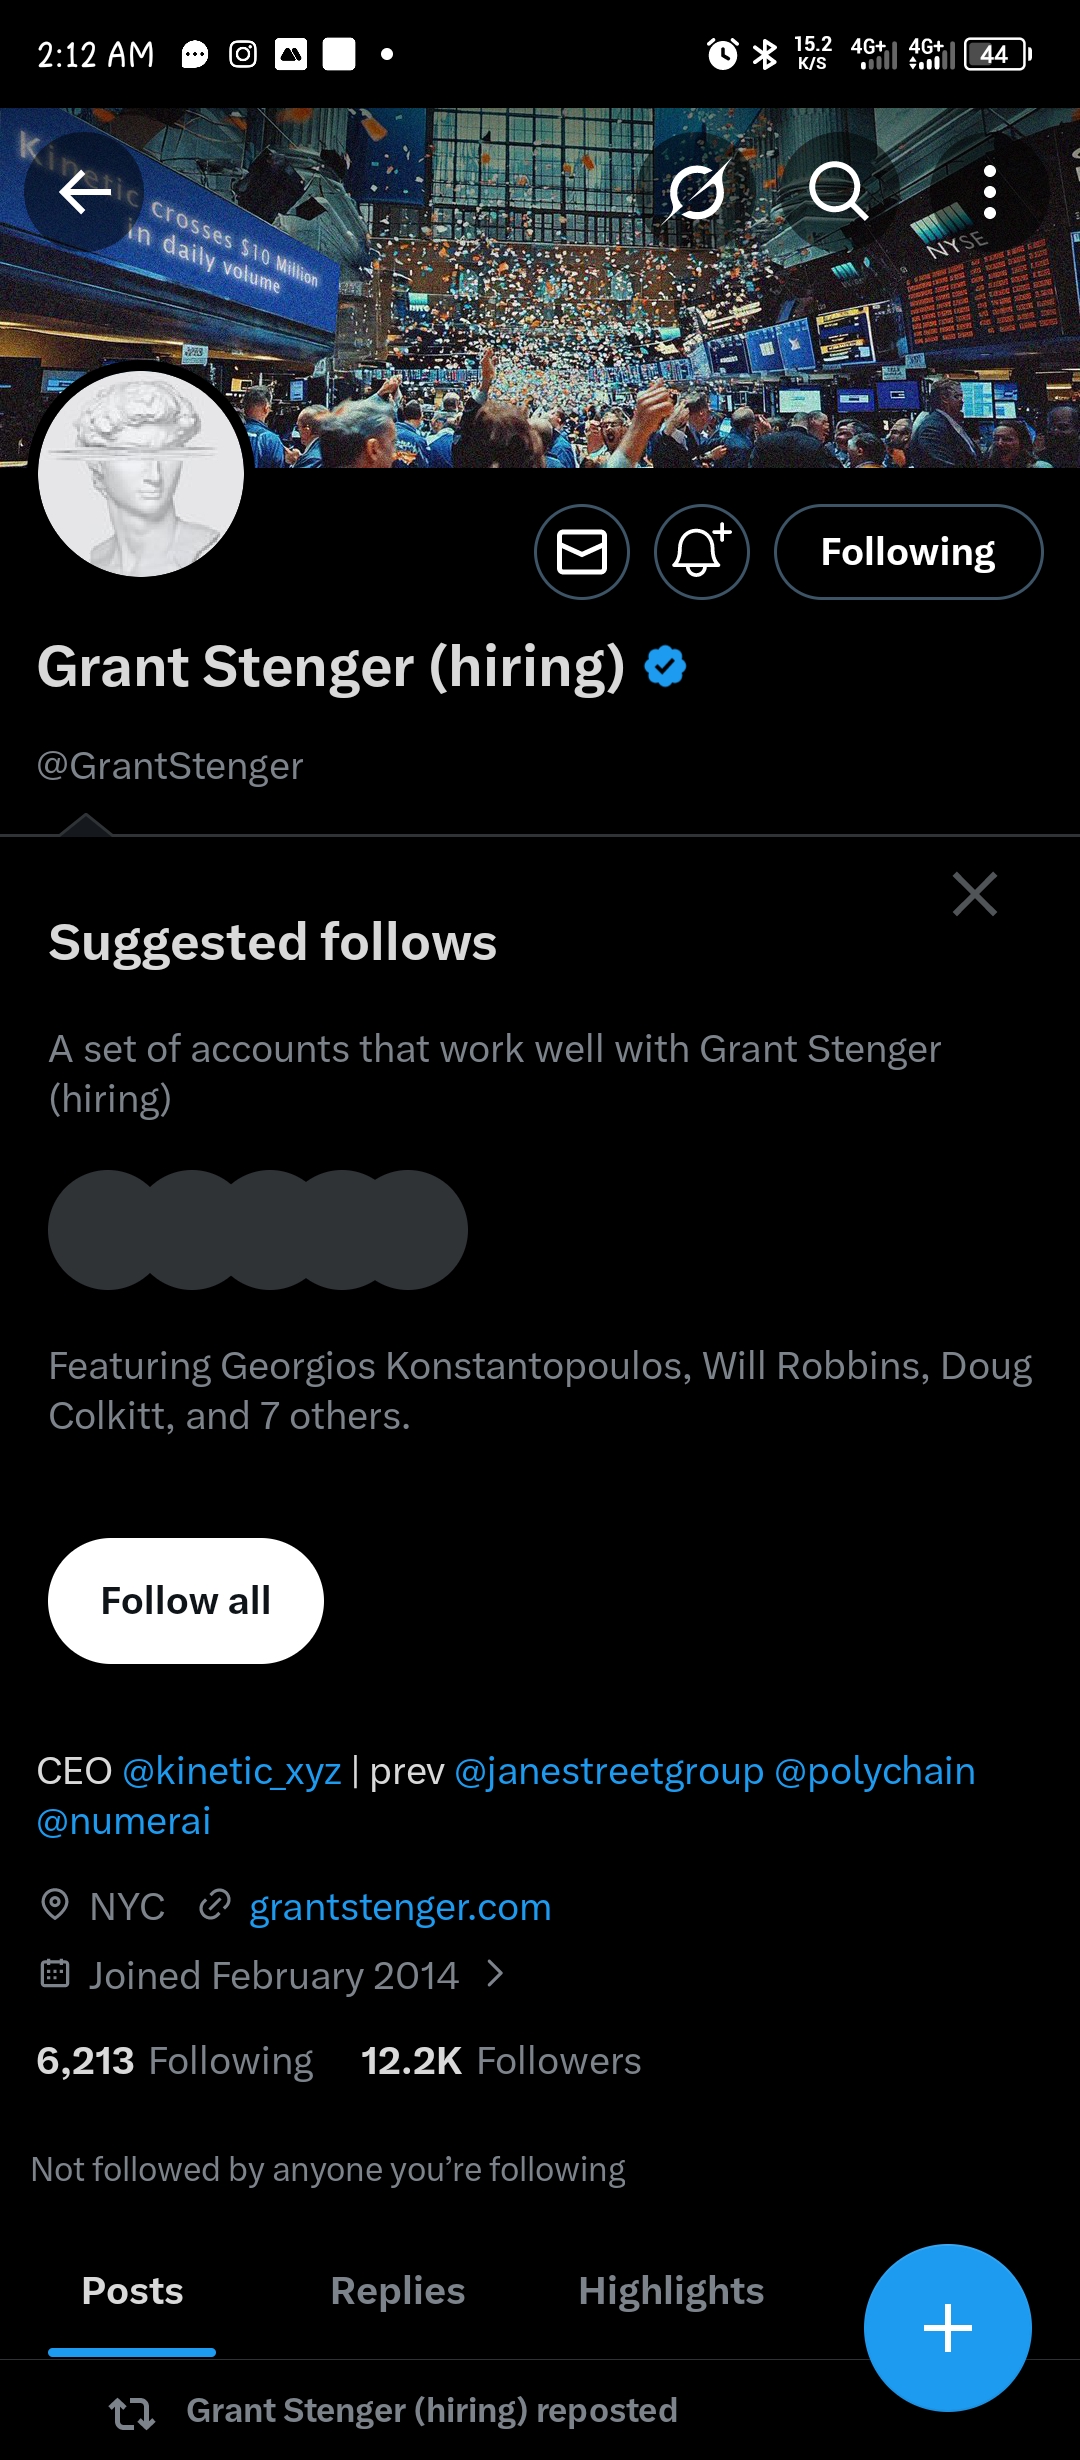This screenshot has width=1080, height=2460.
Task: Expand Joined February 2014 chevron
Action: point(495,1974)
